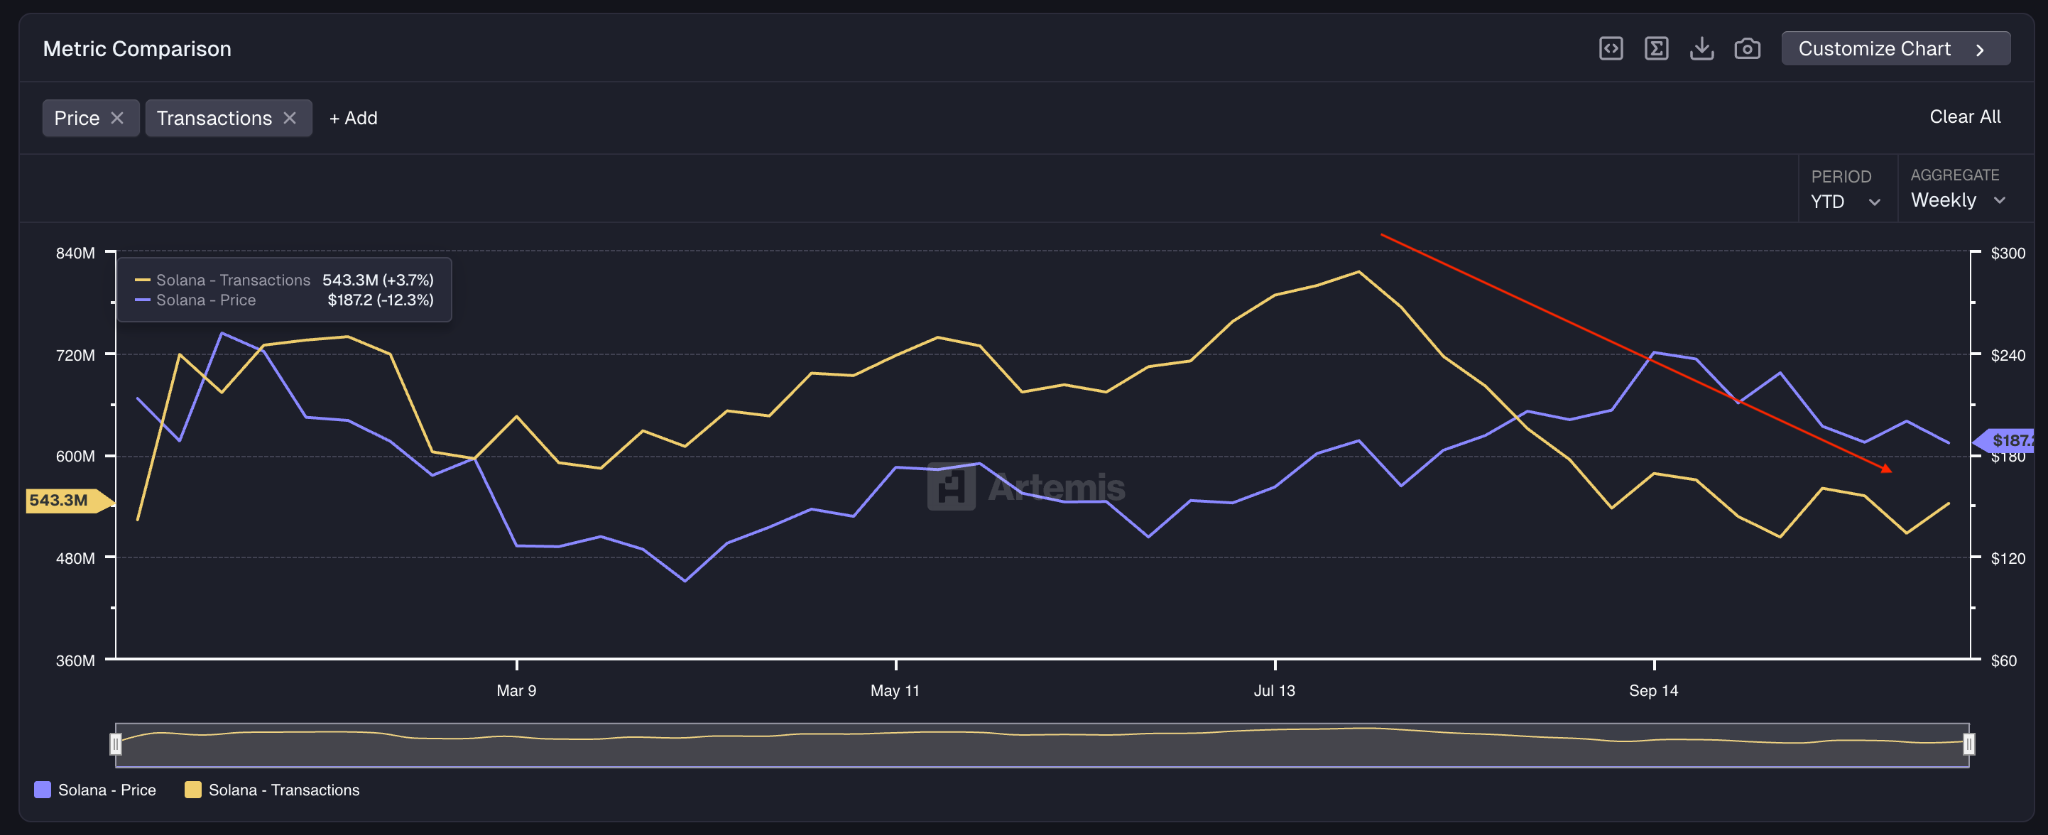Click the $240 right axis label
This screenshot has width=2048, height=835.
(2008, 355)
